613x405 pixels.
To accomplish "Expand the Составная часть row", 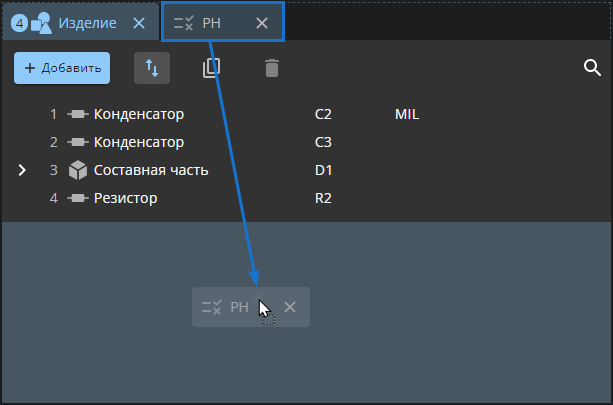I will point(22,170).
